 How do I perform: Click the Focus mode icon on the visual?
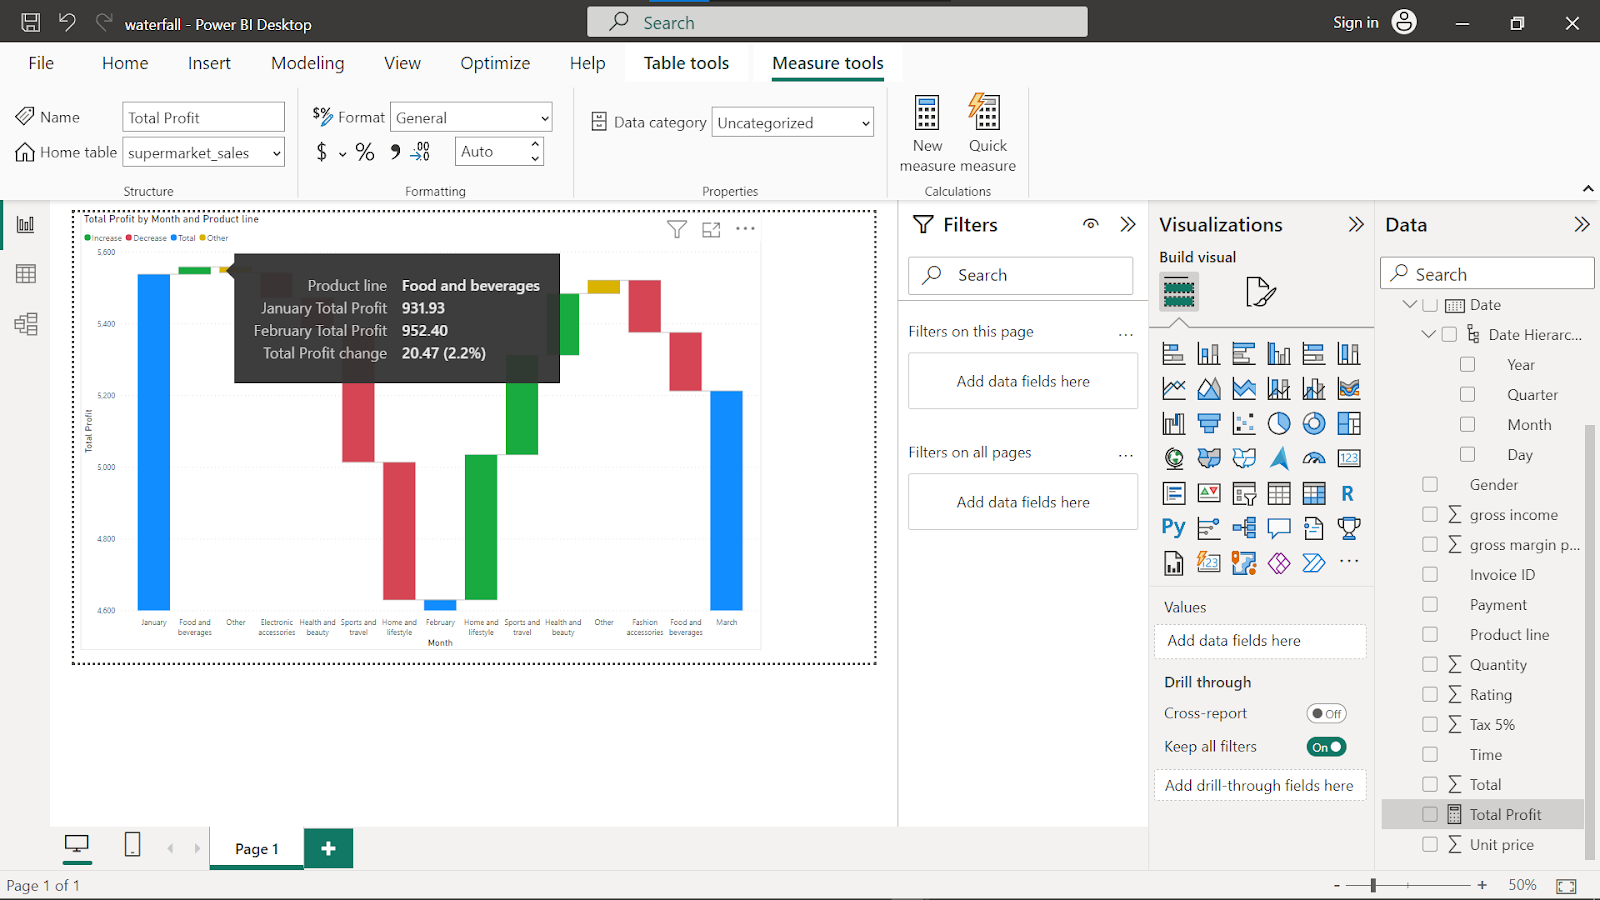click(711, 230)
